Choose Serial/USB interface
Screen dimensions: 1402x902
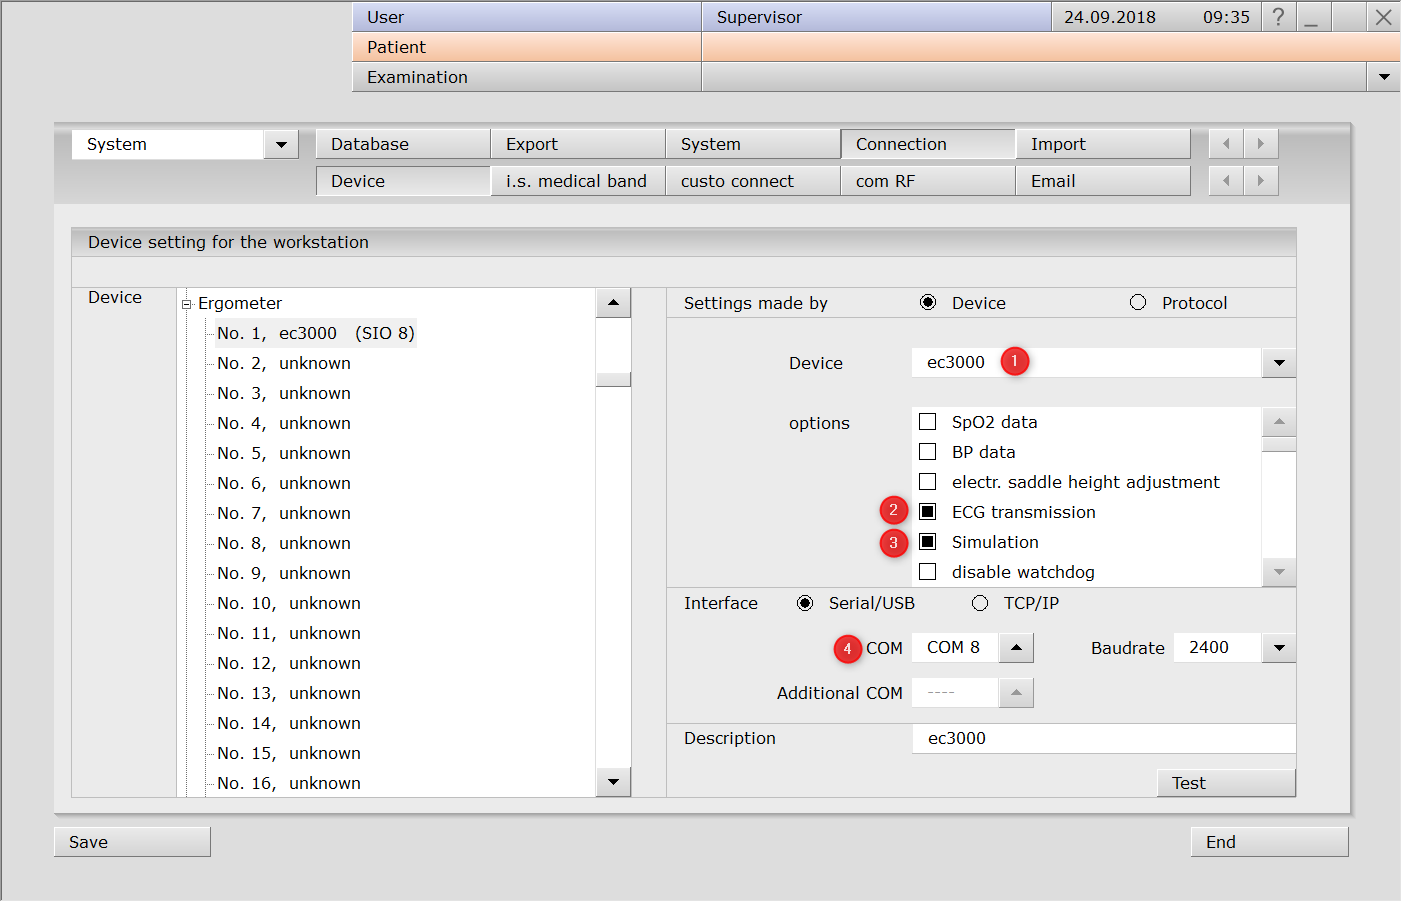805,603
